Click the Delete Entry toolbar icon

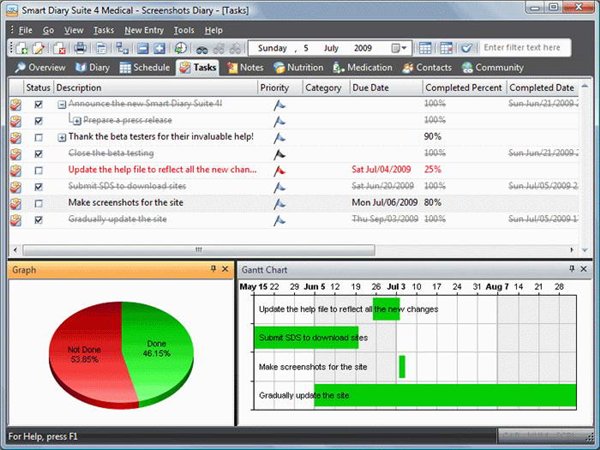[59, 48]
